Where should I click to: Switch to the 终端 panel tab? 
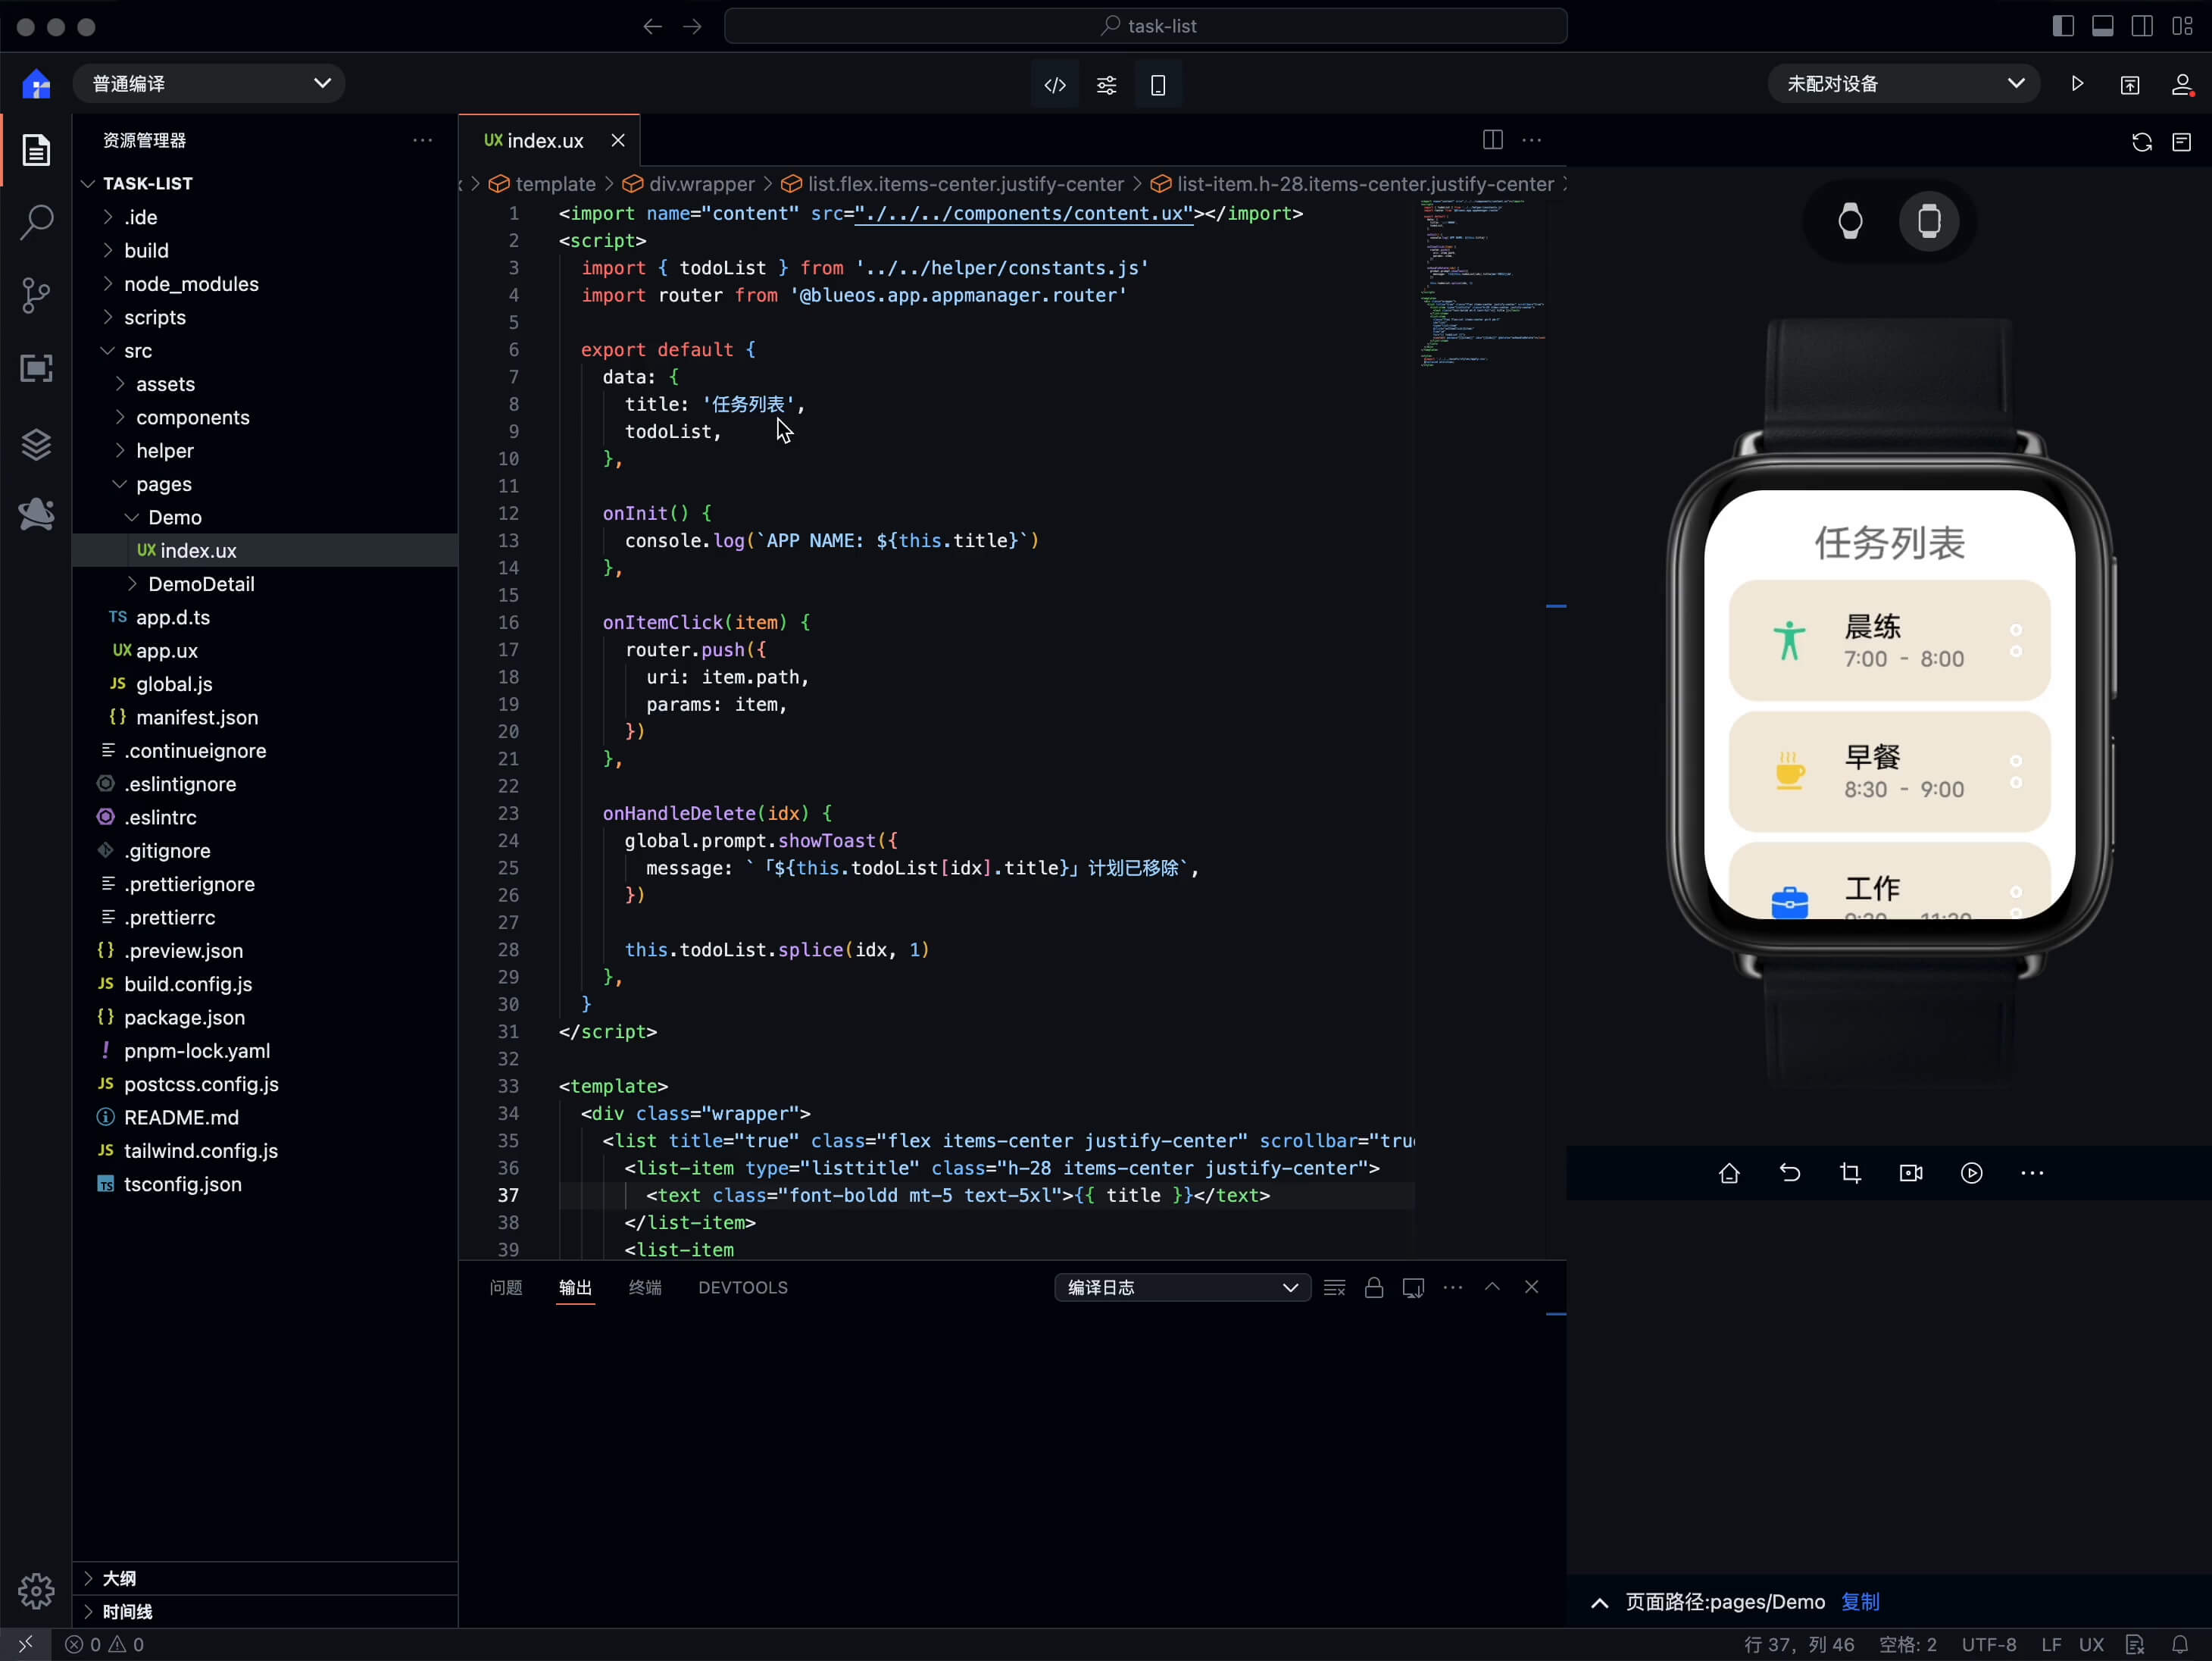click(x=644, y=1288)
